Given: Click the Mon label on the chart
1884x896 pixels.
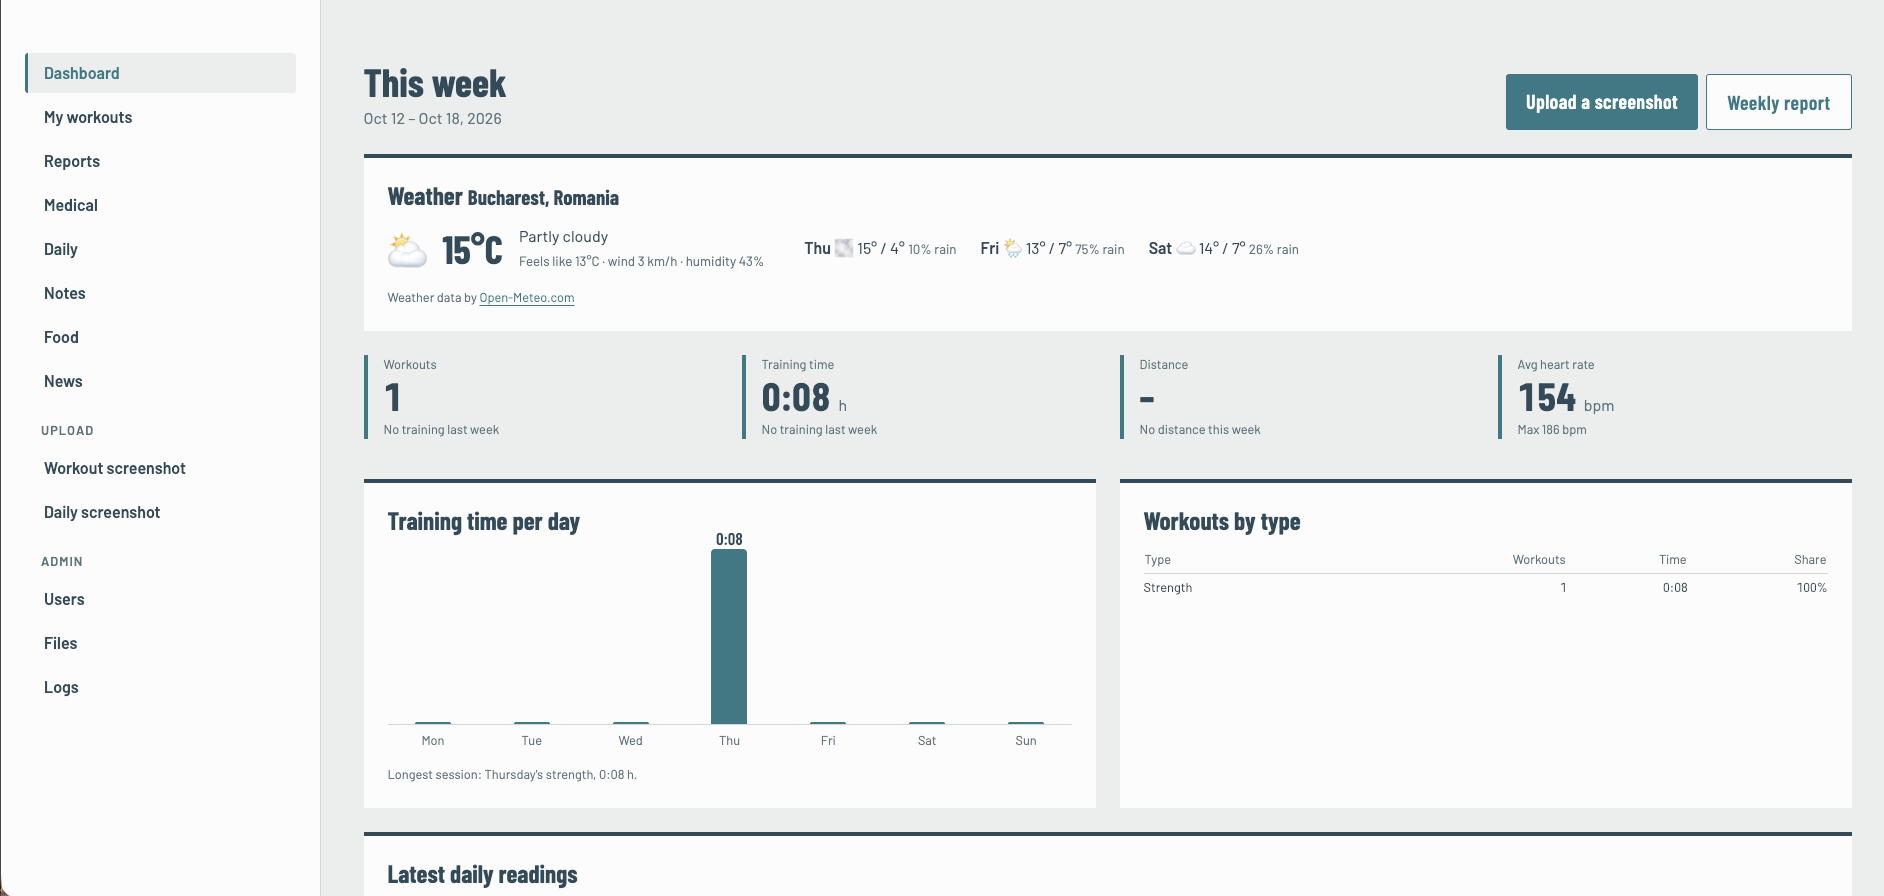Looking at the screenshot, I should click(x=433, y=741).
